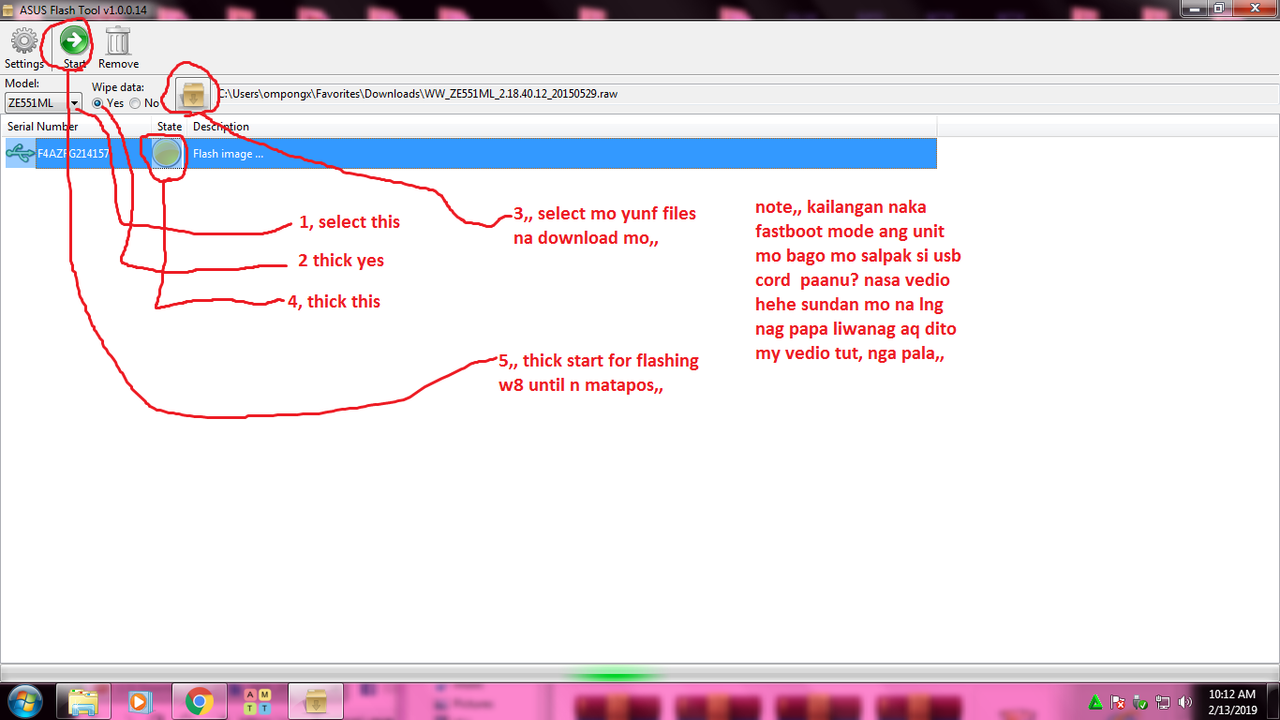Open Windows Explorer from the taskbar
The width and height of the screenshot is (1280, 720).
pos(83,702)
